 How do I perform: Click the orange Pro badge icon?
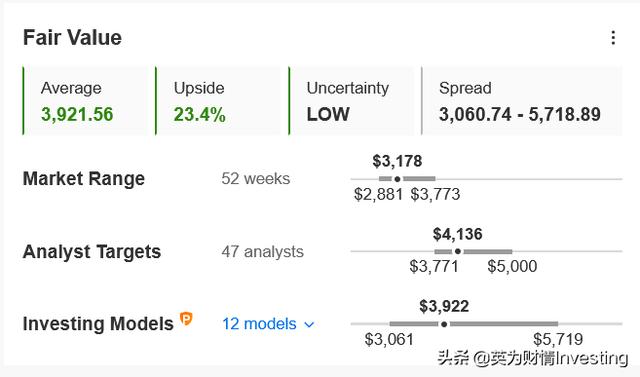point(186,319)
